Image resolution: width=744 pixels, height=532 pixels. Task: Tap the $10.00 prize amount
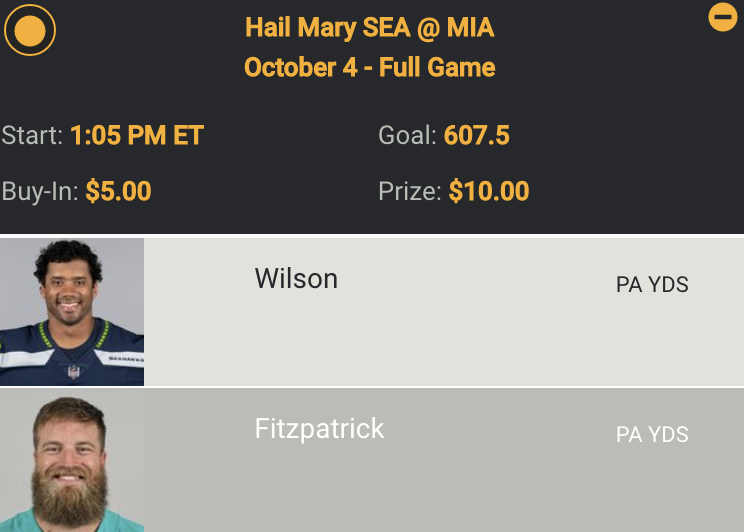(x=489, y=191)
